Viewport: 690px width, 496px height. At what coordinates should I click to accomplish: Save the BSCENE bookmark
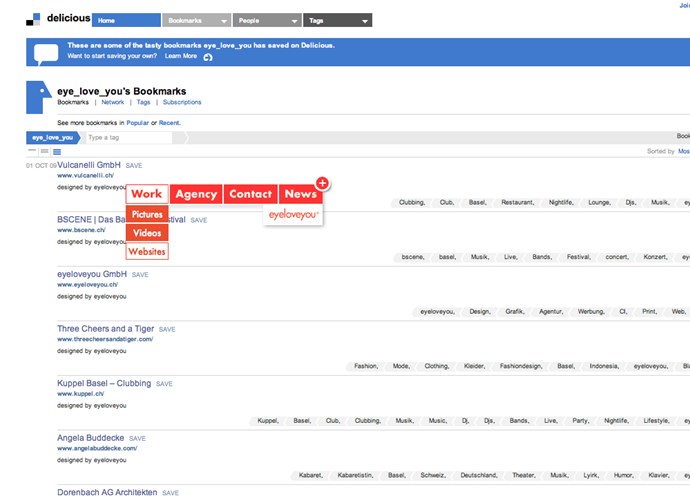click(x=198, y=220)
